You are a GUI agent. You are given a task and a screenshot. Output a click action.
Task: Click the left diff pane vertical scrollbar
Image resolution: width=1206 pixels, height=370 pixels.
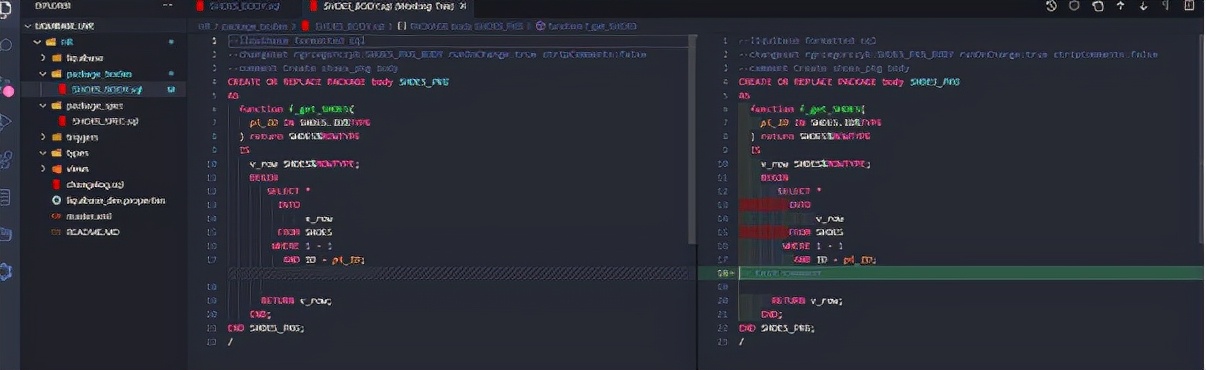[692, 140]
